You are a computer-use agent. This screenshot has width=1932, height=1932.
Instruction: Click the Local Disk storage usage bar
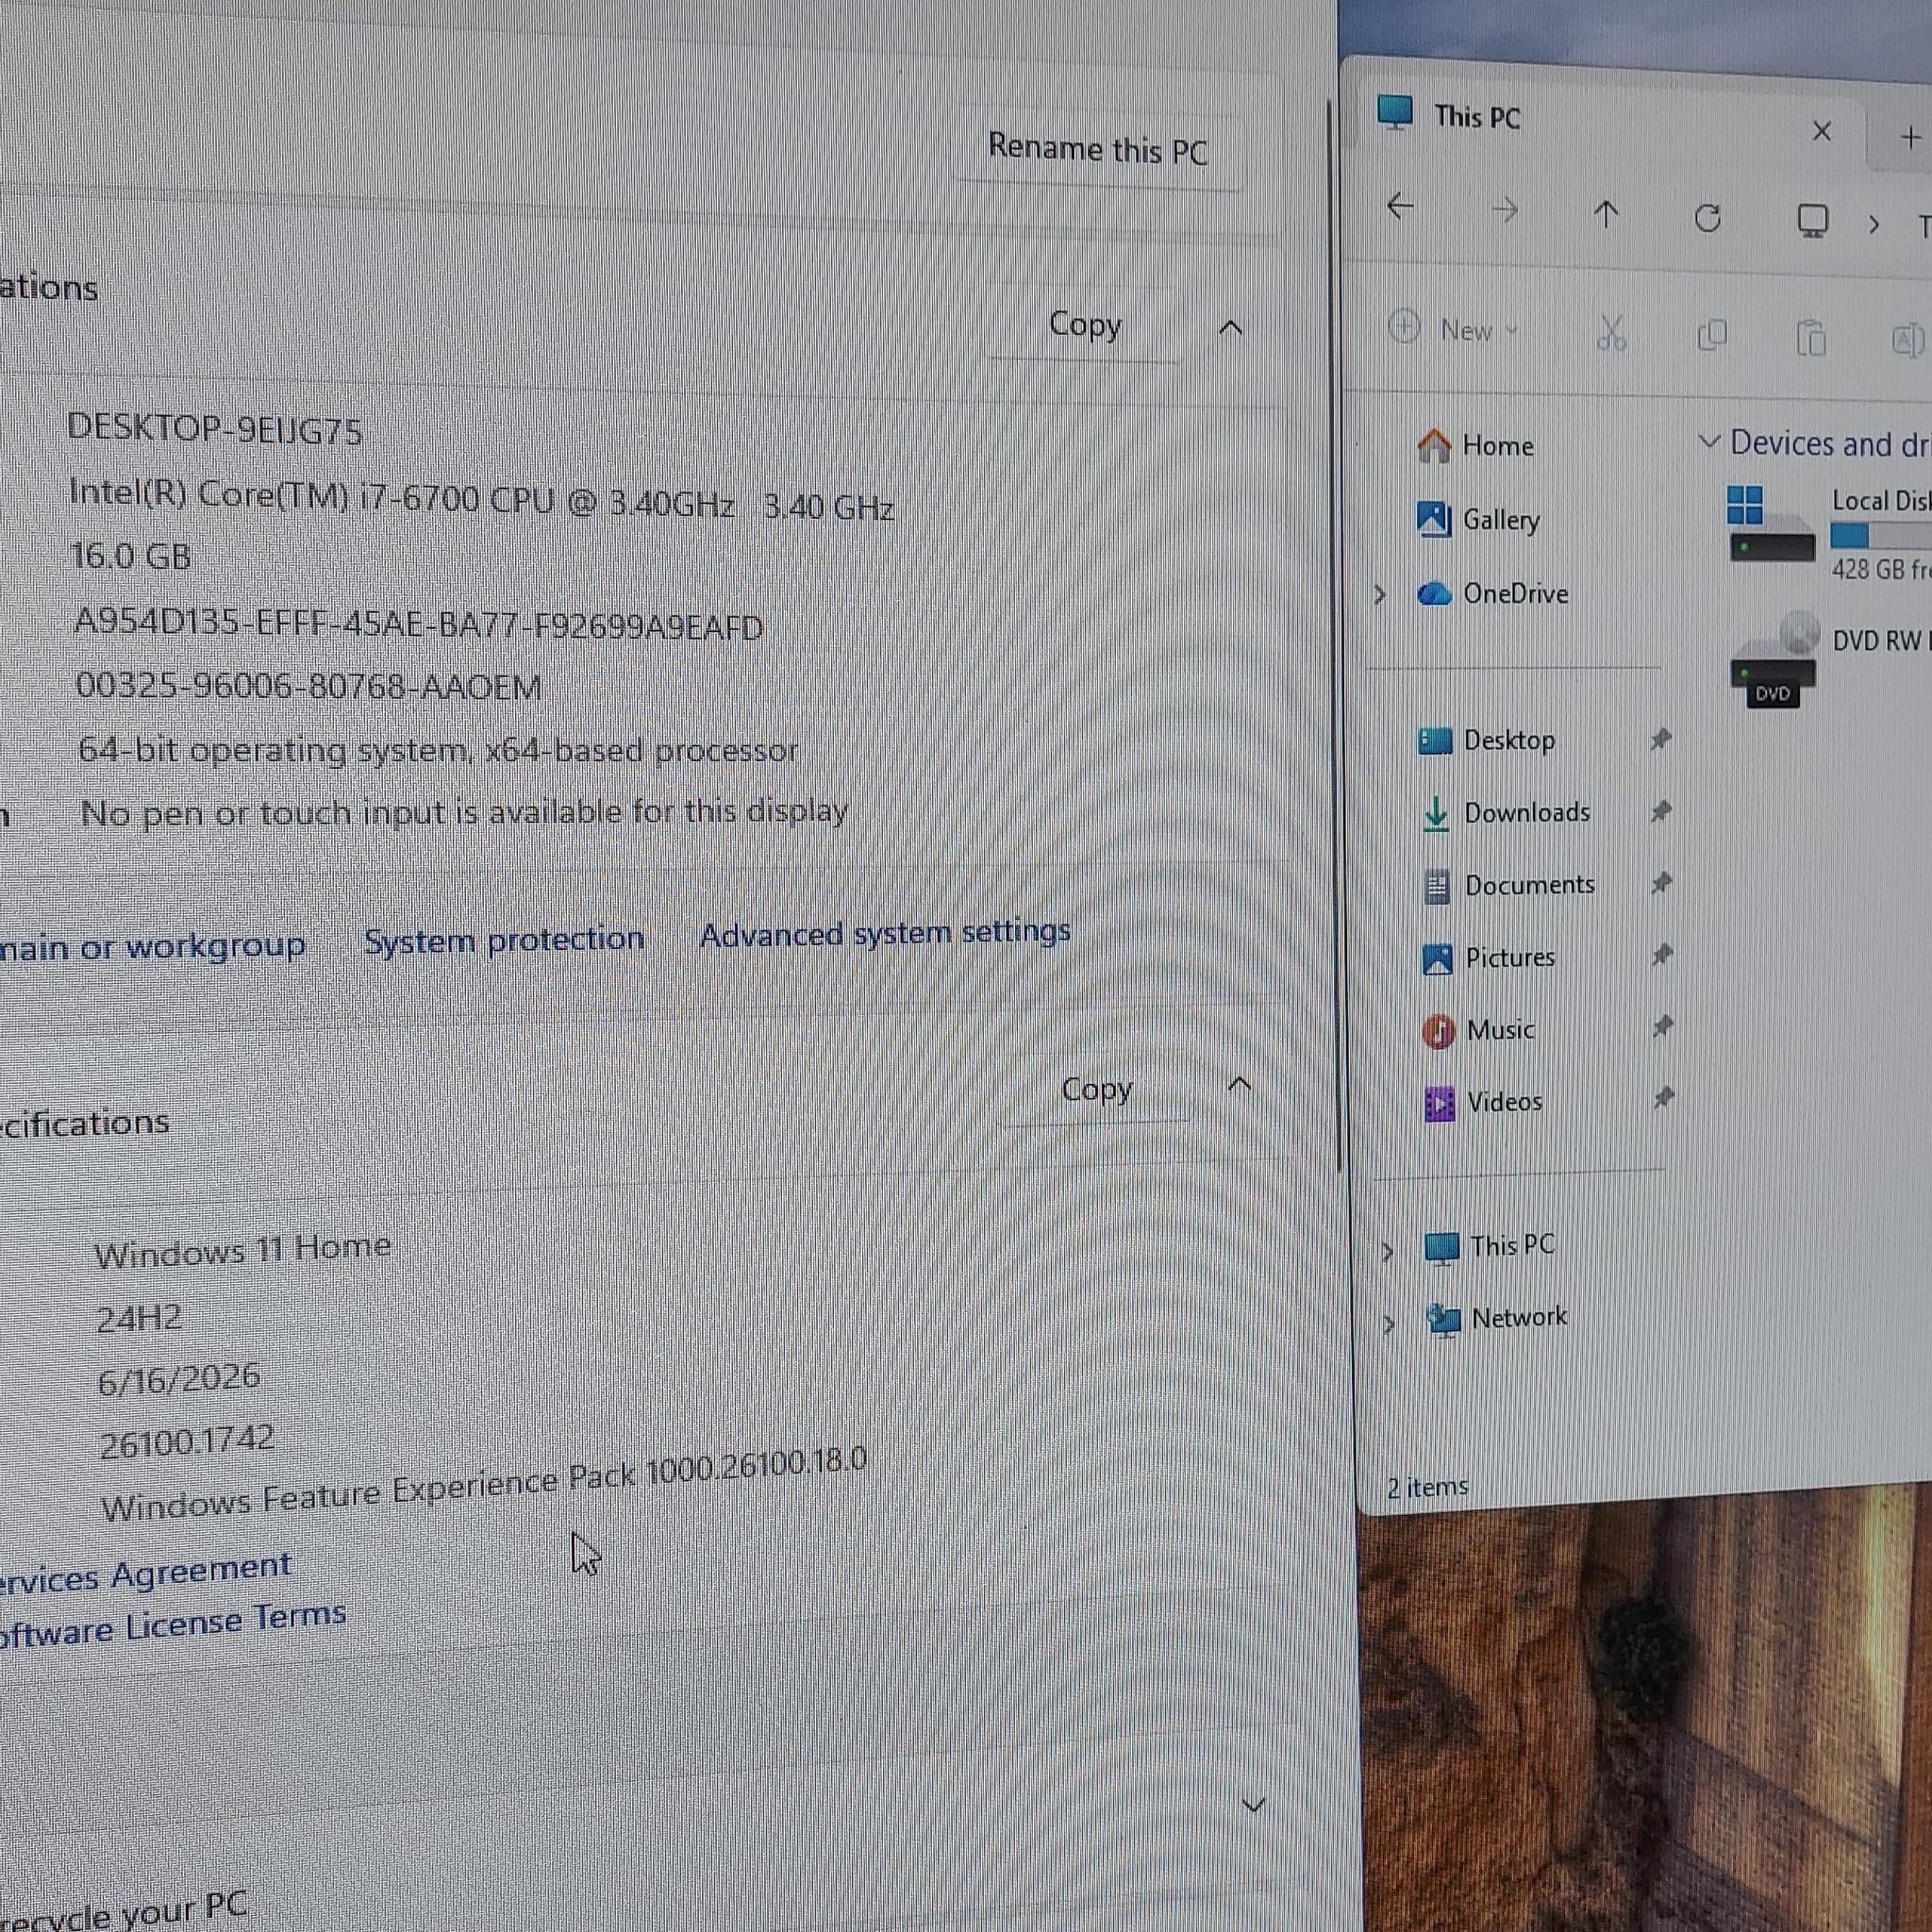pyautogui.click(x=1880, y=536)
